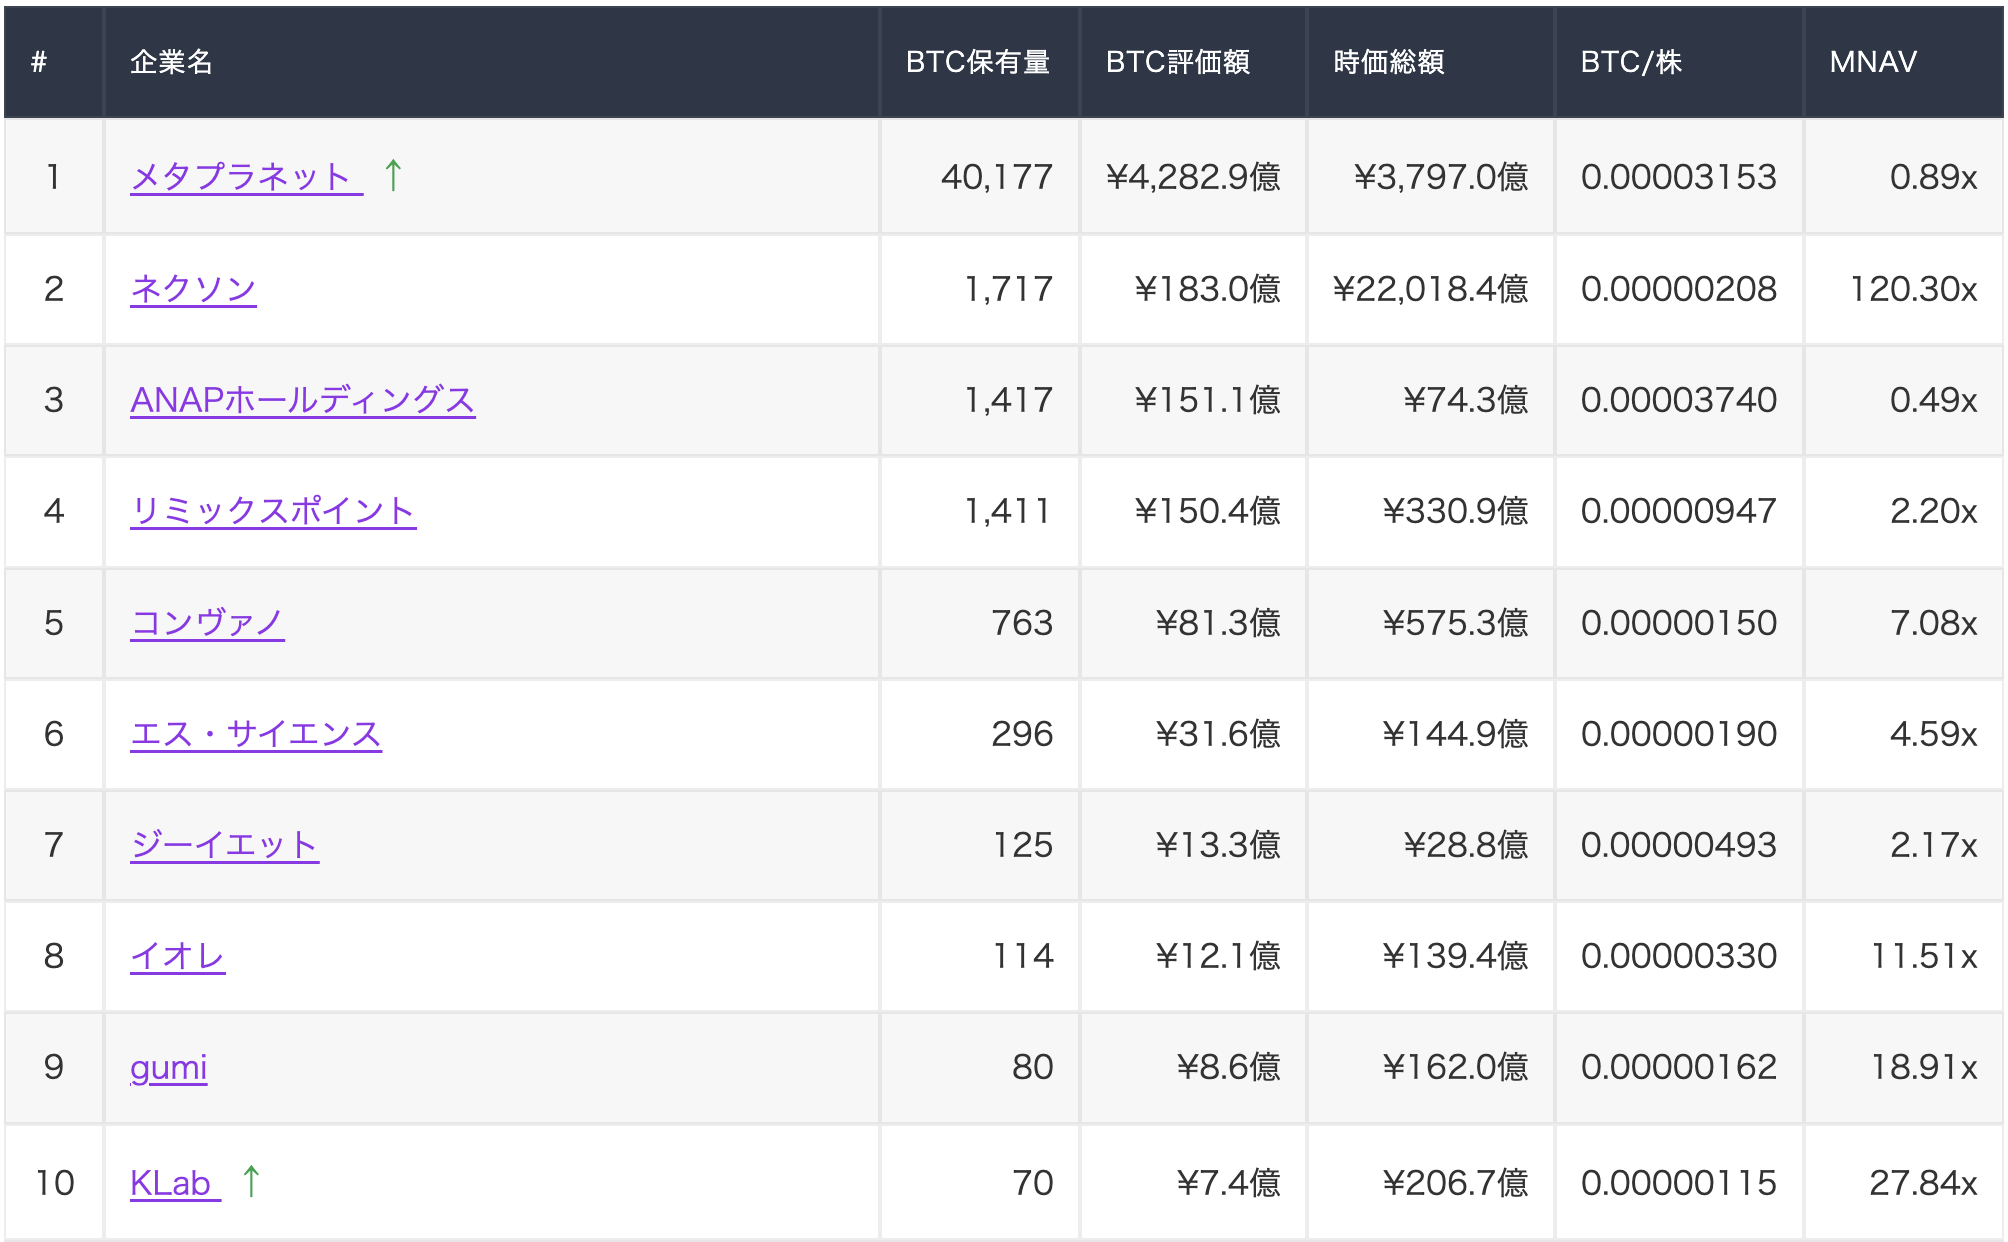
Task: Open the イオレ company link
Action: [x=177, y=956]
